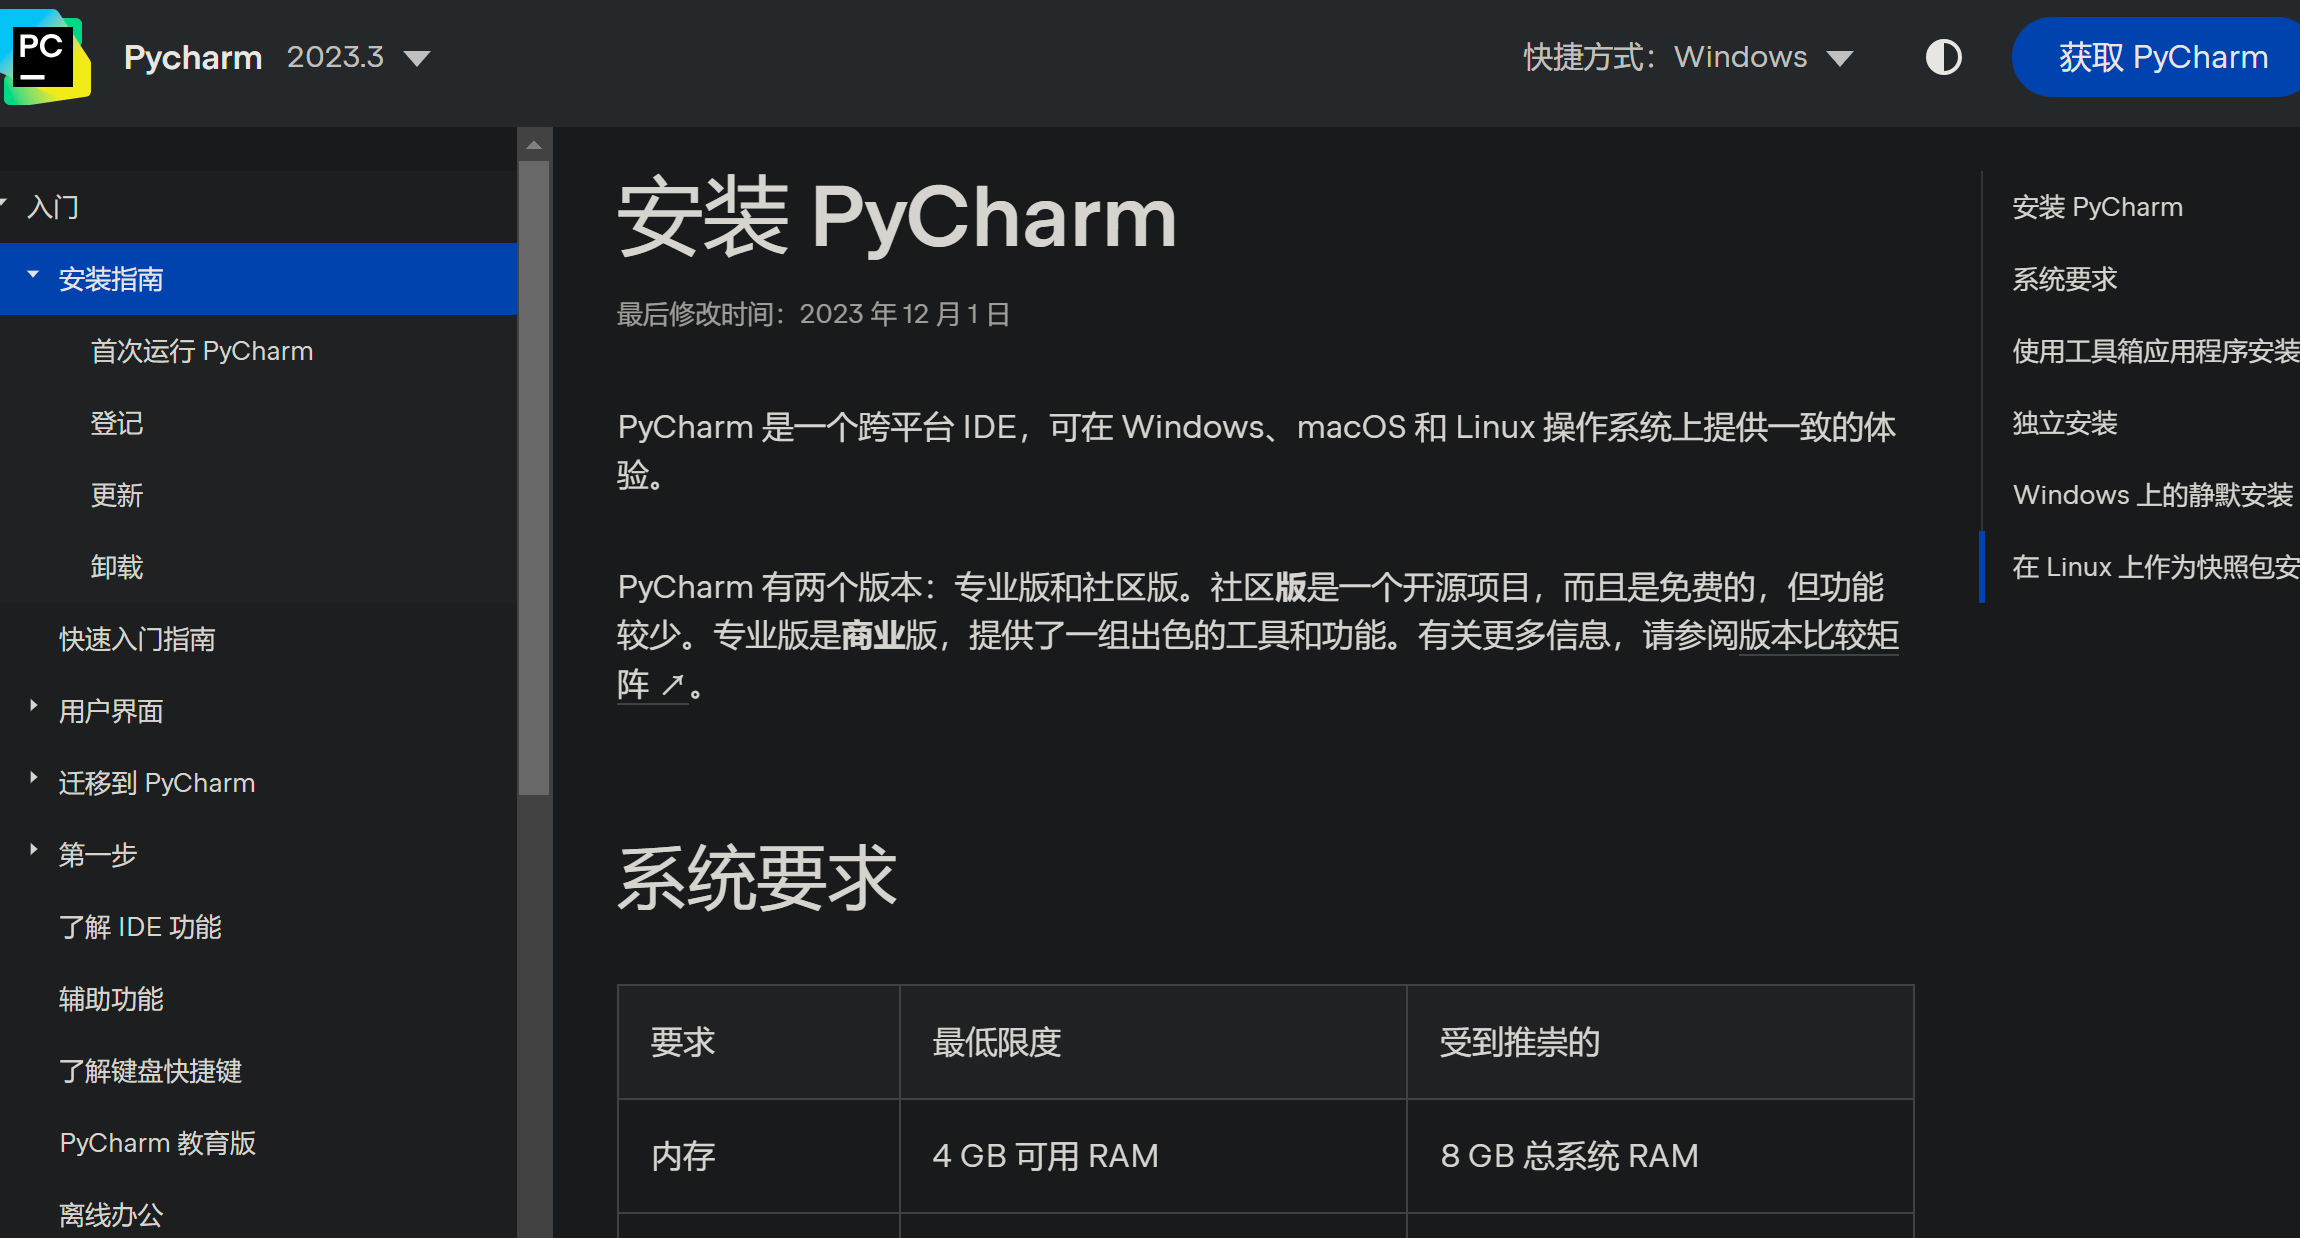The width and height of the screenshot is (2300, 1238).
Task: Jump to 系统要求 in right contents panel
Action: pos(2064,279)
